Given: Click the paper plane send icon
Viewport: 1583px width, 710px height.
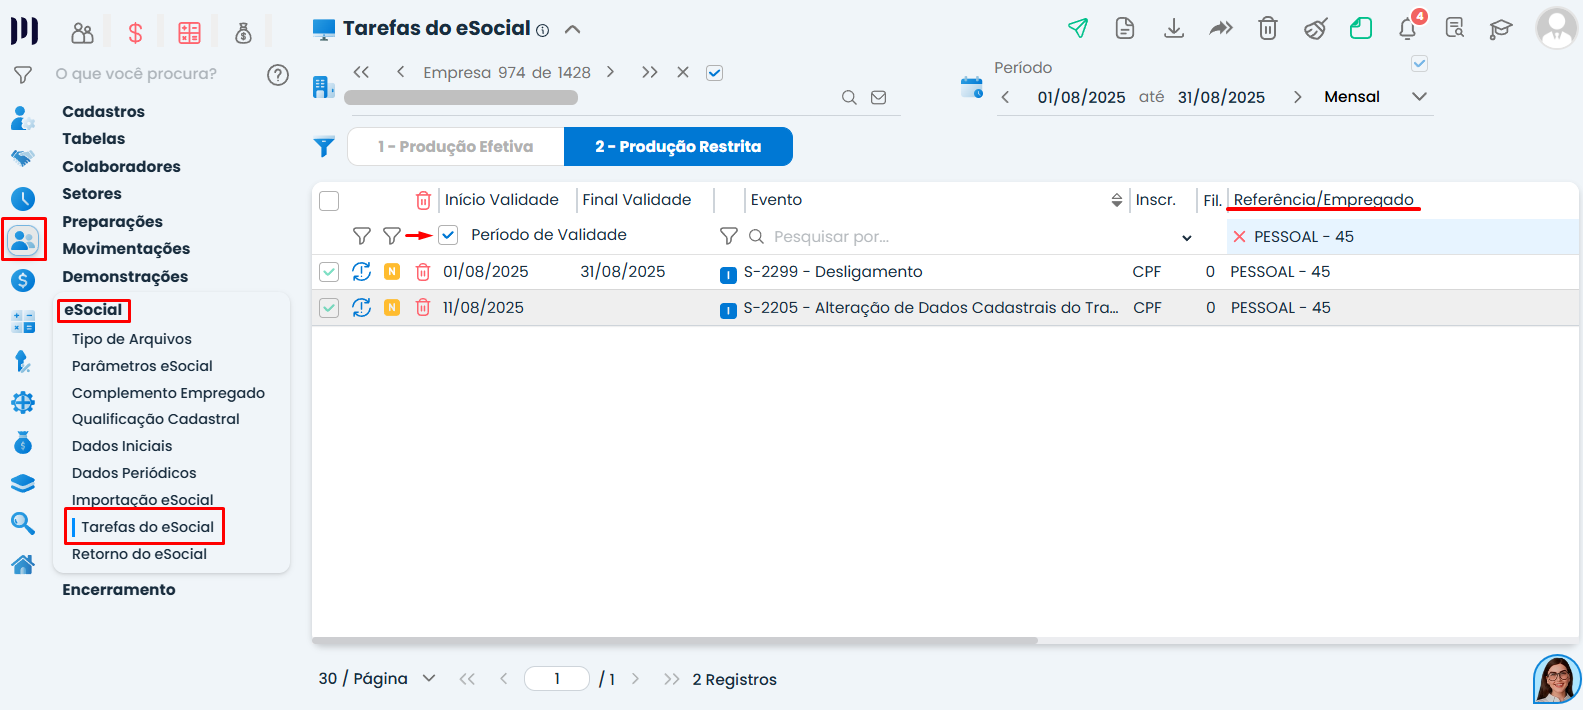Looking at the screenshot, I should 1078,28.
